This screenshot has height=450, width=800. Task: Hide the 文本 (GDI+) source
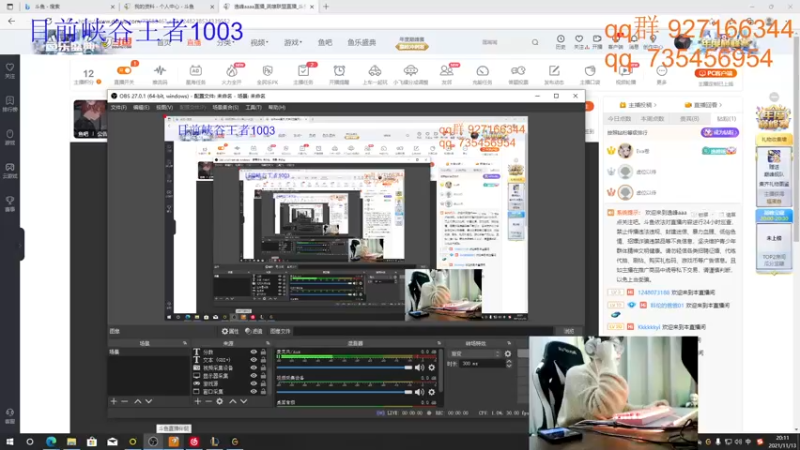coord(254,360)
